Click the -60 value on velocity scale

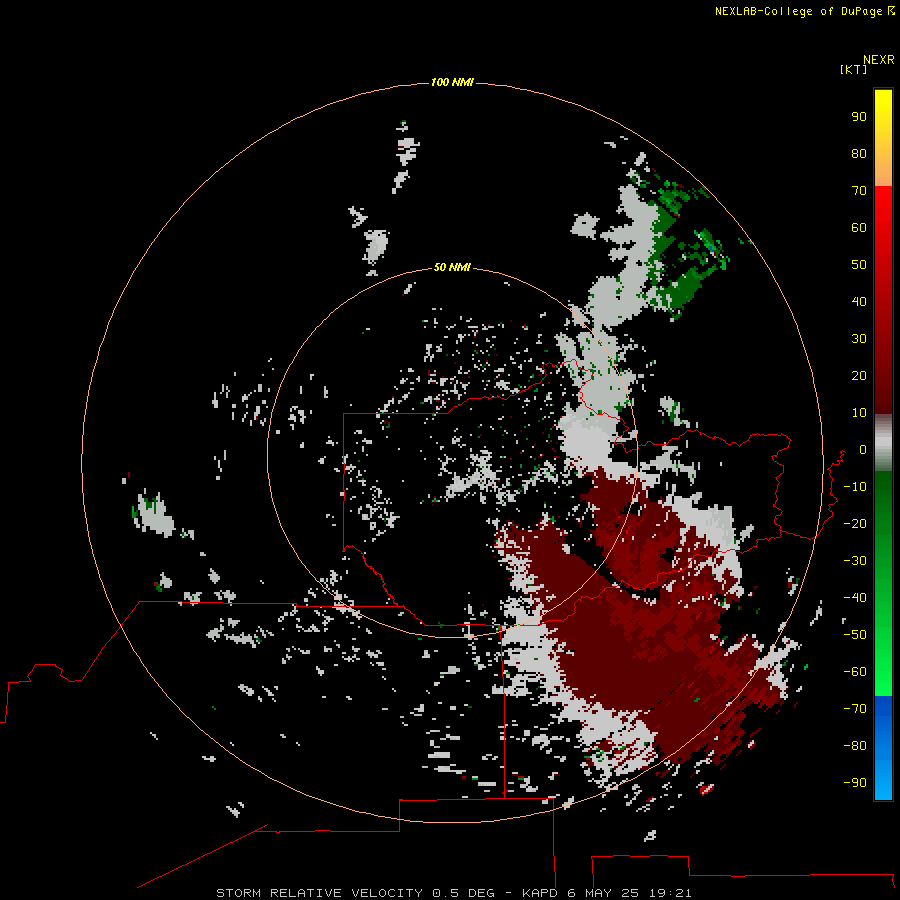855,672
